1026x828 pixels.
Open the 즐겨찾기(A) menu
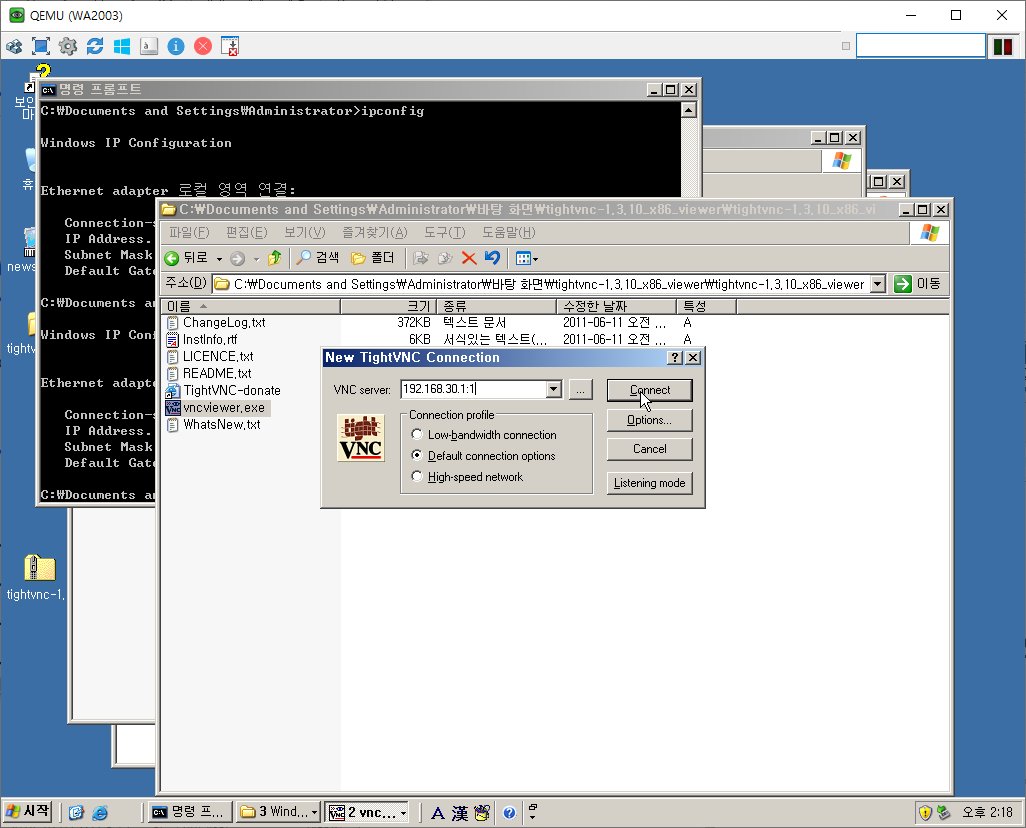click(x=374, y=233)
